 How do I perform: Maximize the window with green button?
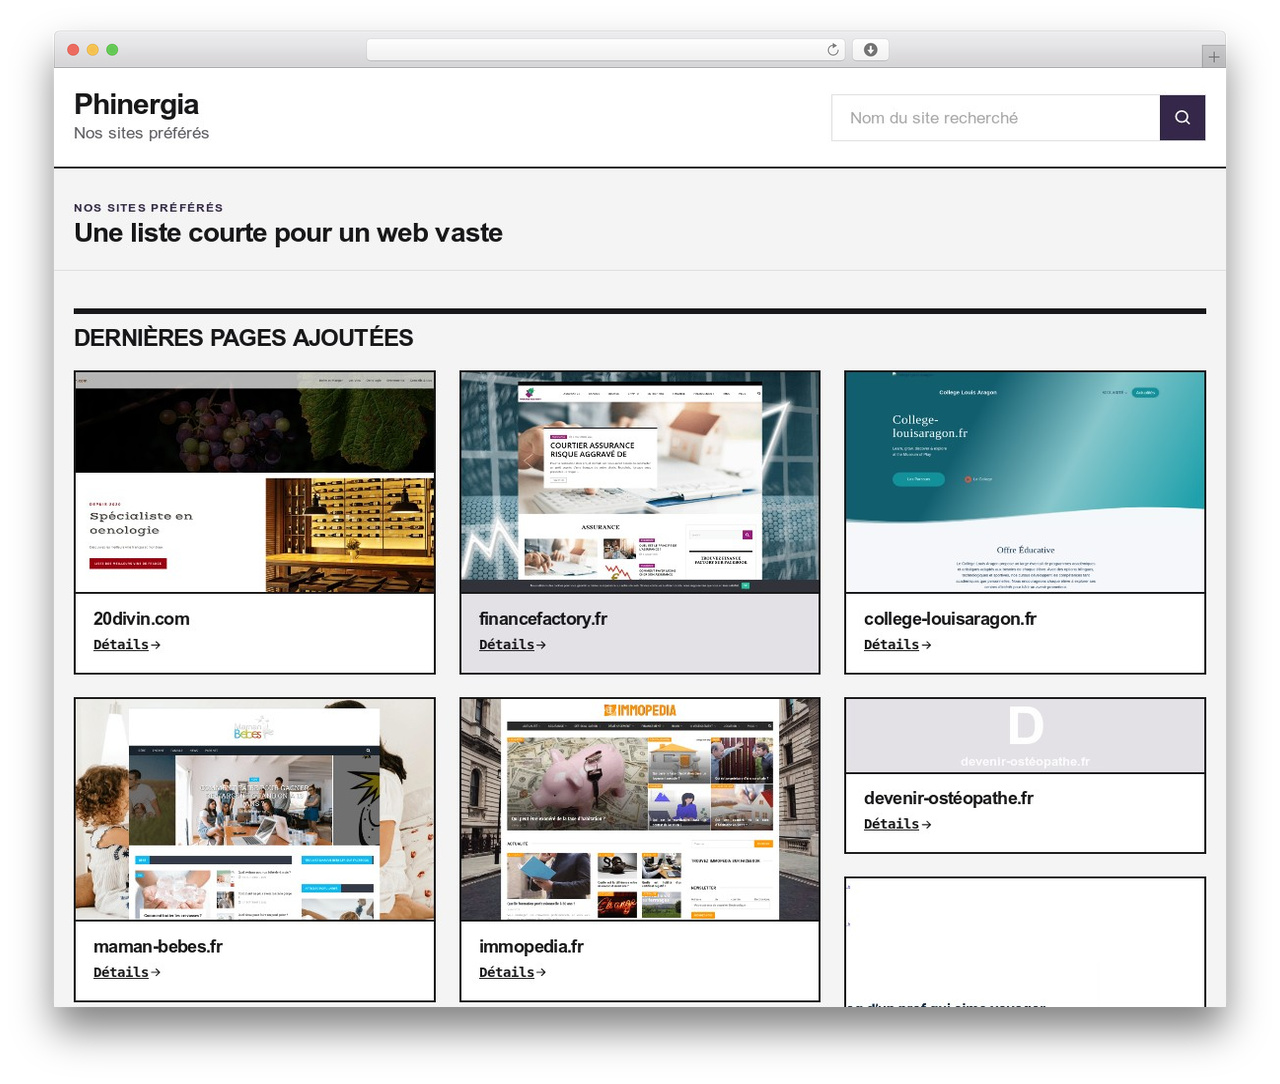(112, 50)
